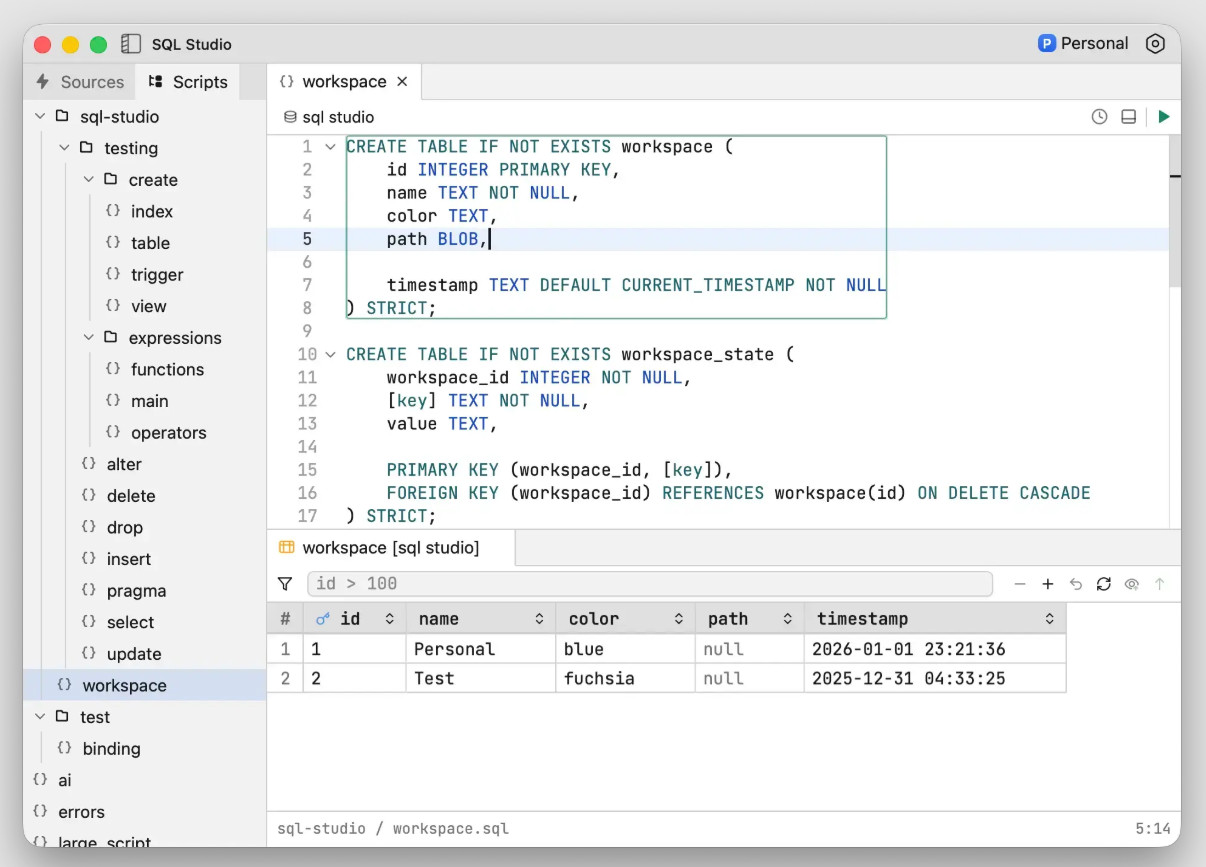Run the script with the green play button

1163,117
